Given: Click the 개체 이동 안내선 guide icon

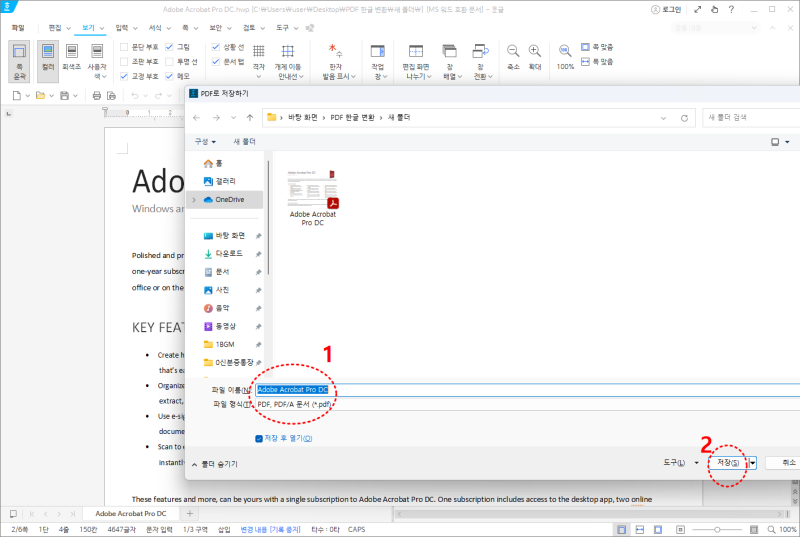Looking at the screenshot, I should point(288,62).
